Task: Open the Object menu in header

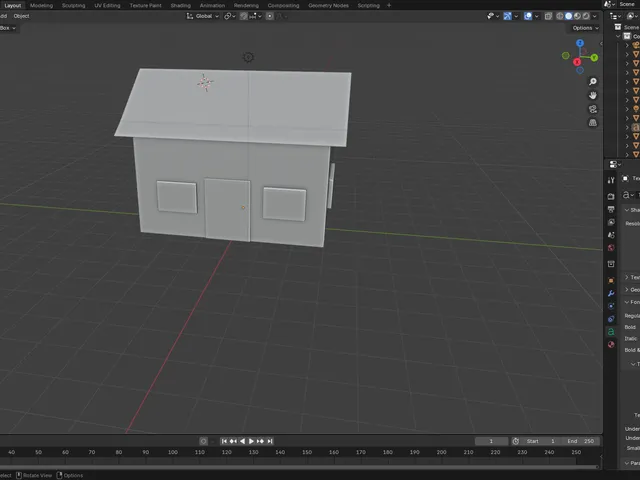Action: click(21, 16)
